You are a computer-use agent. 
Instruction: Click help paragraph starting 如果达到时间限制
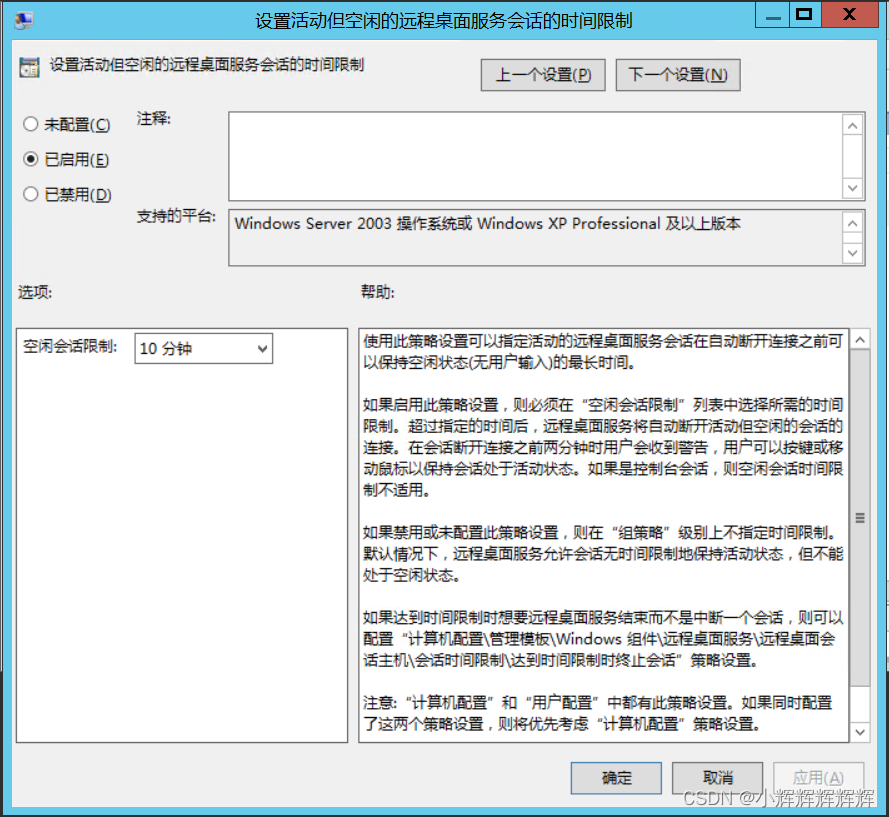(x=603, y=639)
